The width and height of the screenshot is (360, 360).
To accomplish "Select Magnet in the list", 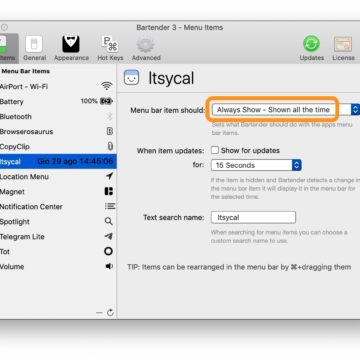I will pos(58,192).
